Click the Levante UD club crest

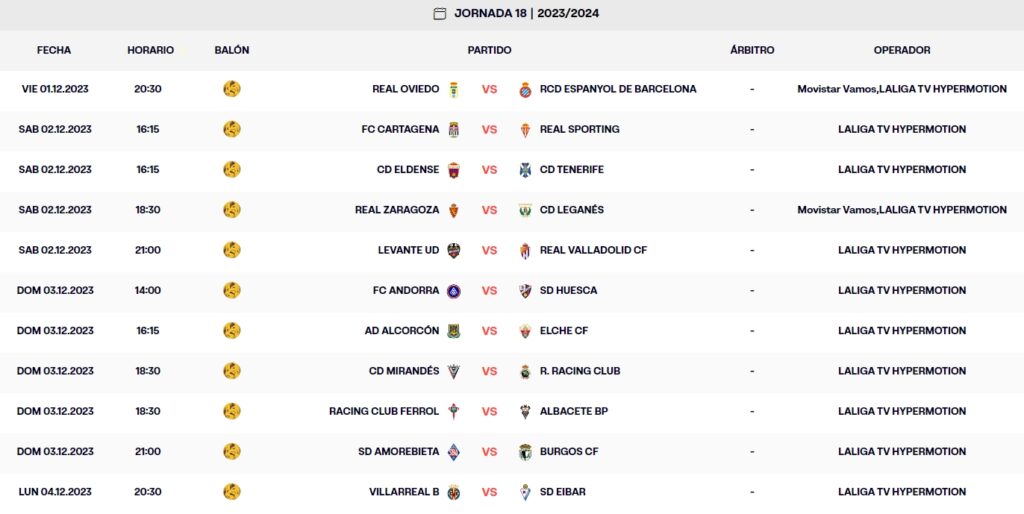coord(454,250)
